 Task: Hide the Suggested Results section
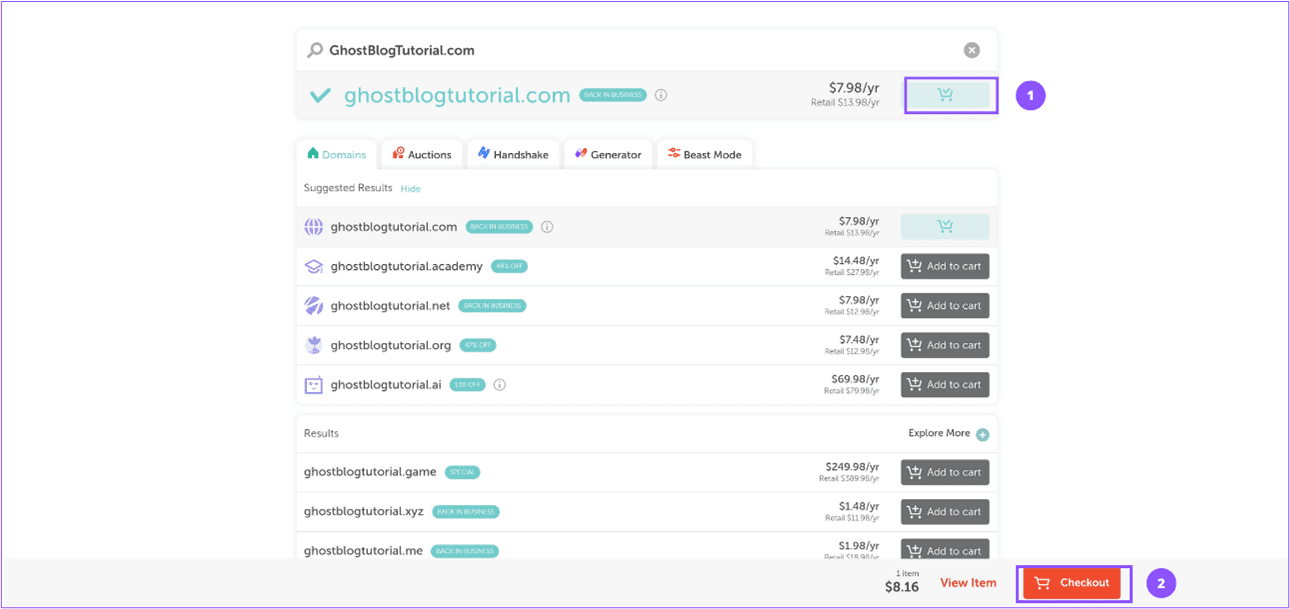(410, 188)
